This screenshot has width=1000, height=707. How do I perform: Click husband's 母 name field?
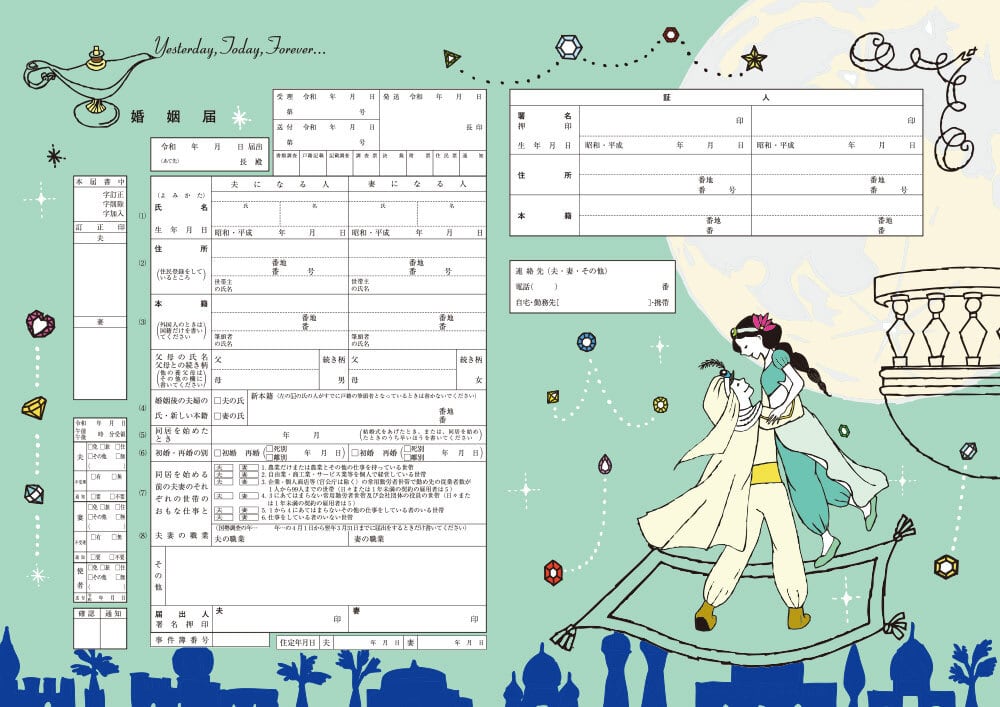click(265, 379)
